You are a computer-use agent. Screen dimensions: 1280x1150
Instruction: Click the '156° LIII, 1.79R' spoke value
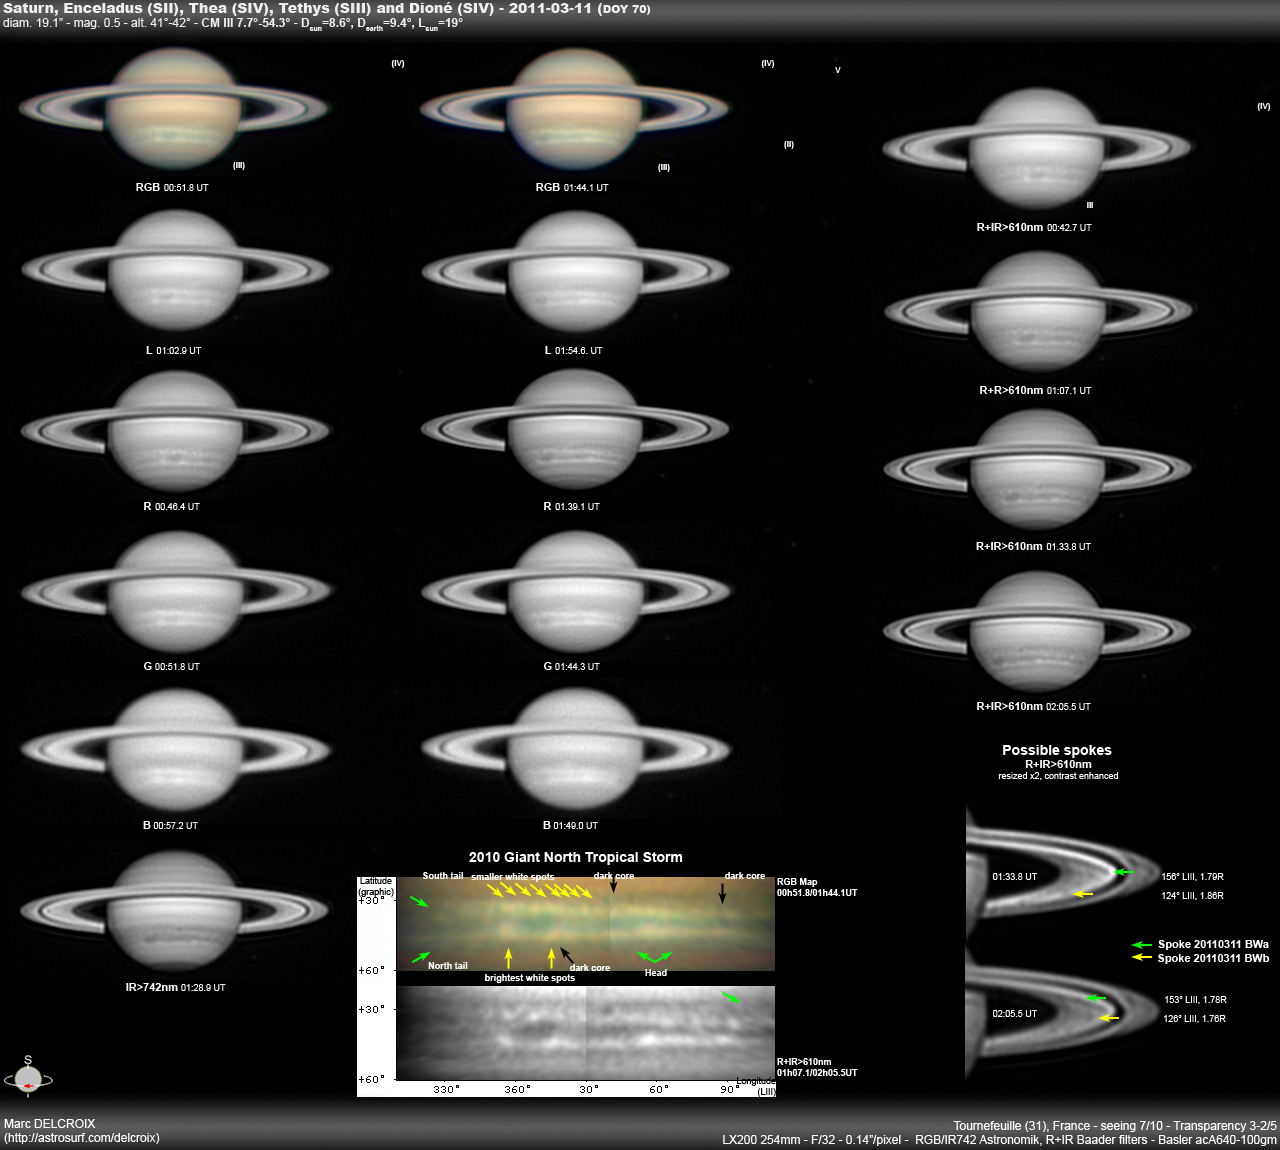coord(1192,877)
